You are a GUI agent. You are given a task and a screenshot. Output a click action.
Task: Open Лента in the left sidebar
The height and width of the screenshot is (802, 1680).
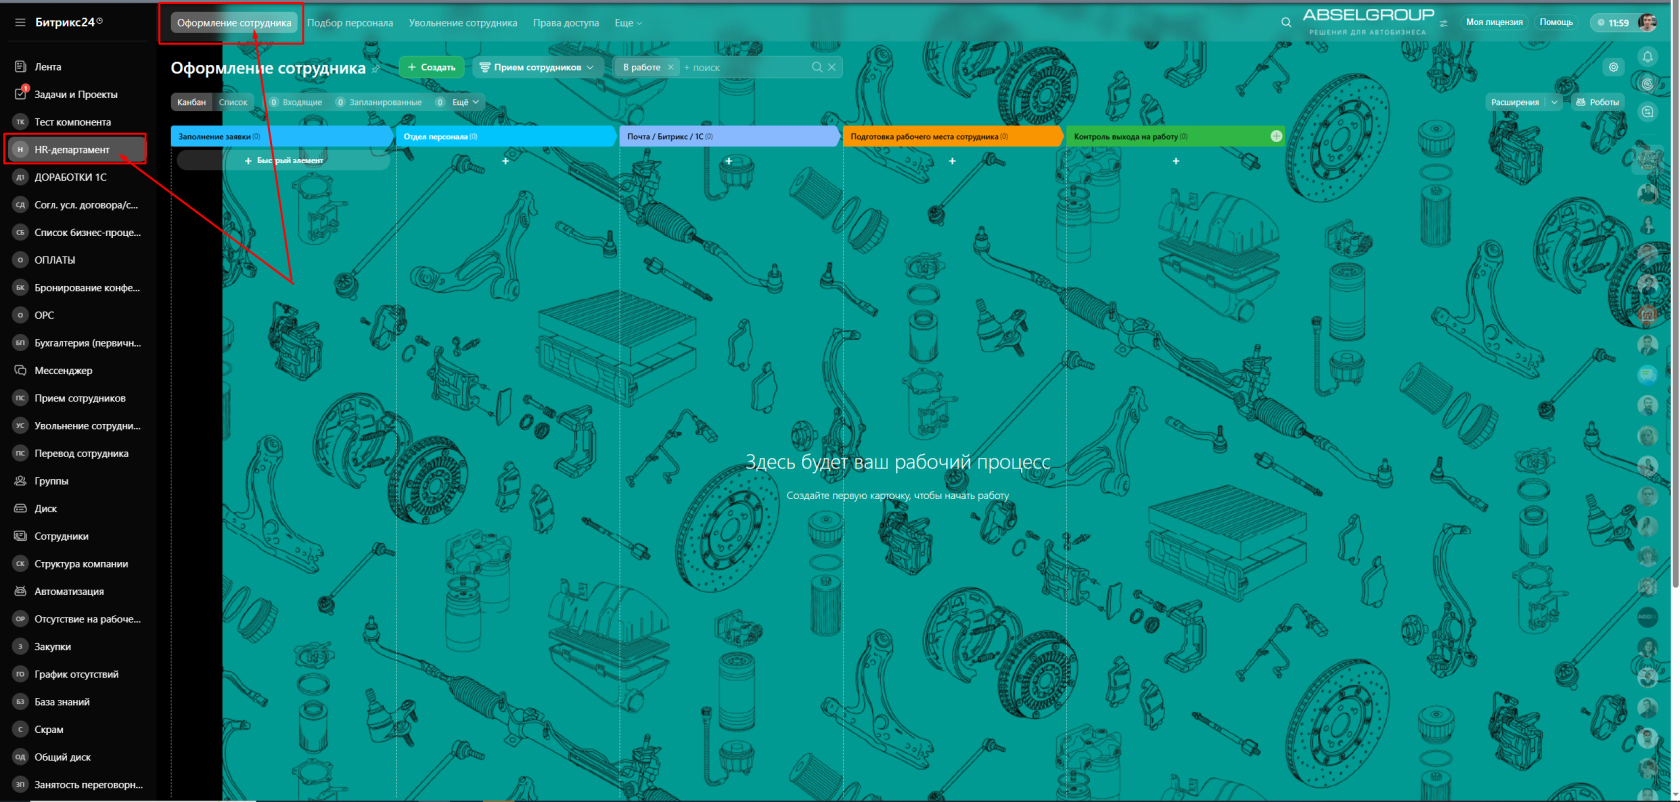coord(47,67)
